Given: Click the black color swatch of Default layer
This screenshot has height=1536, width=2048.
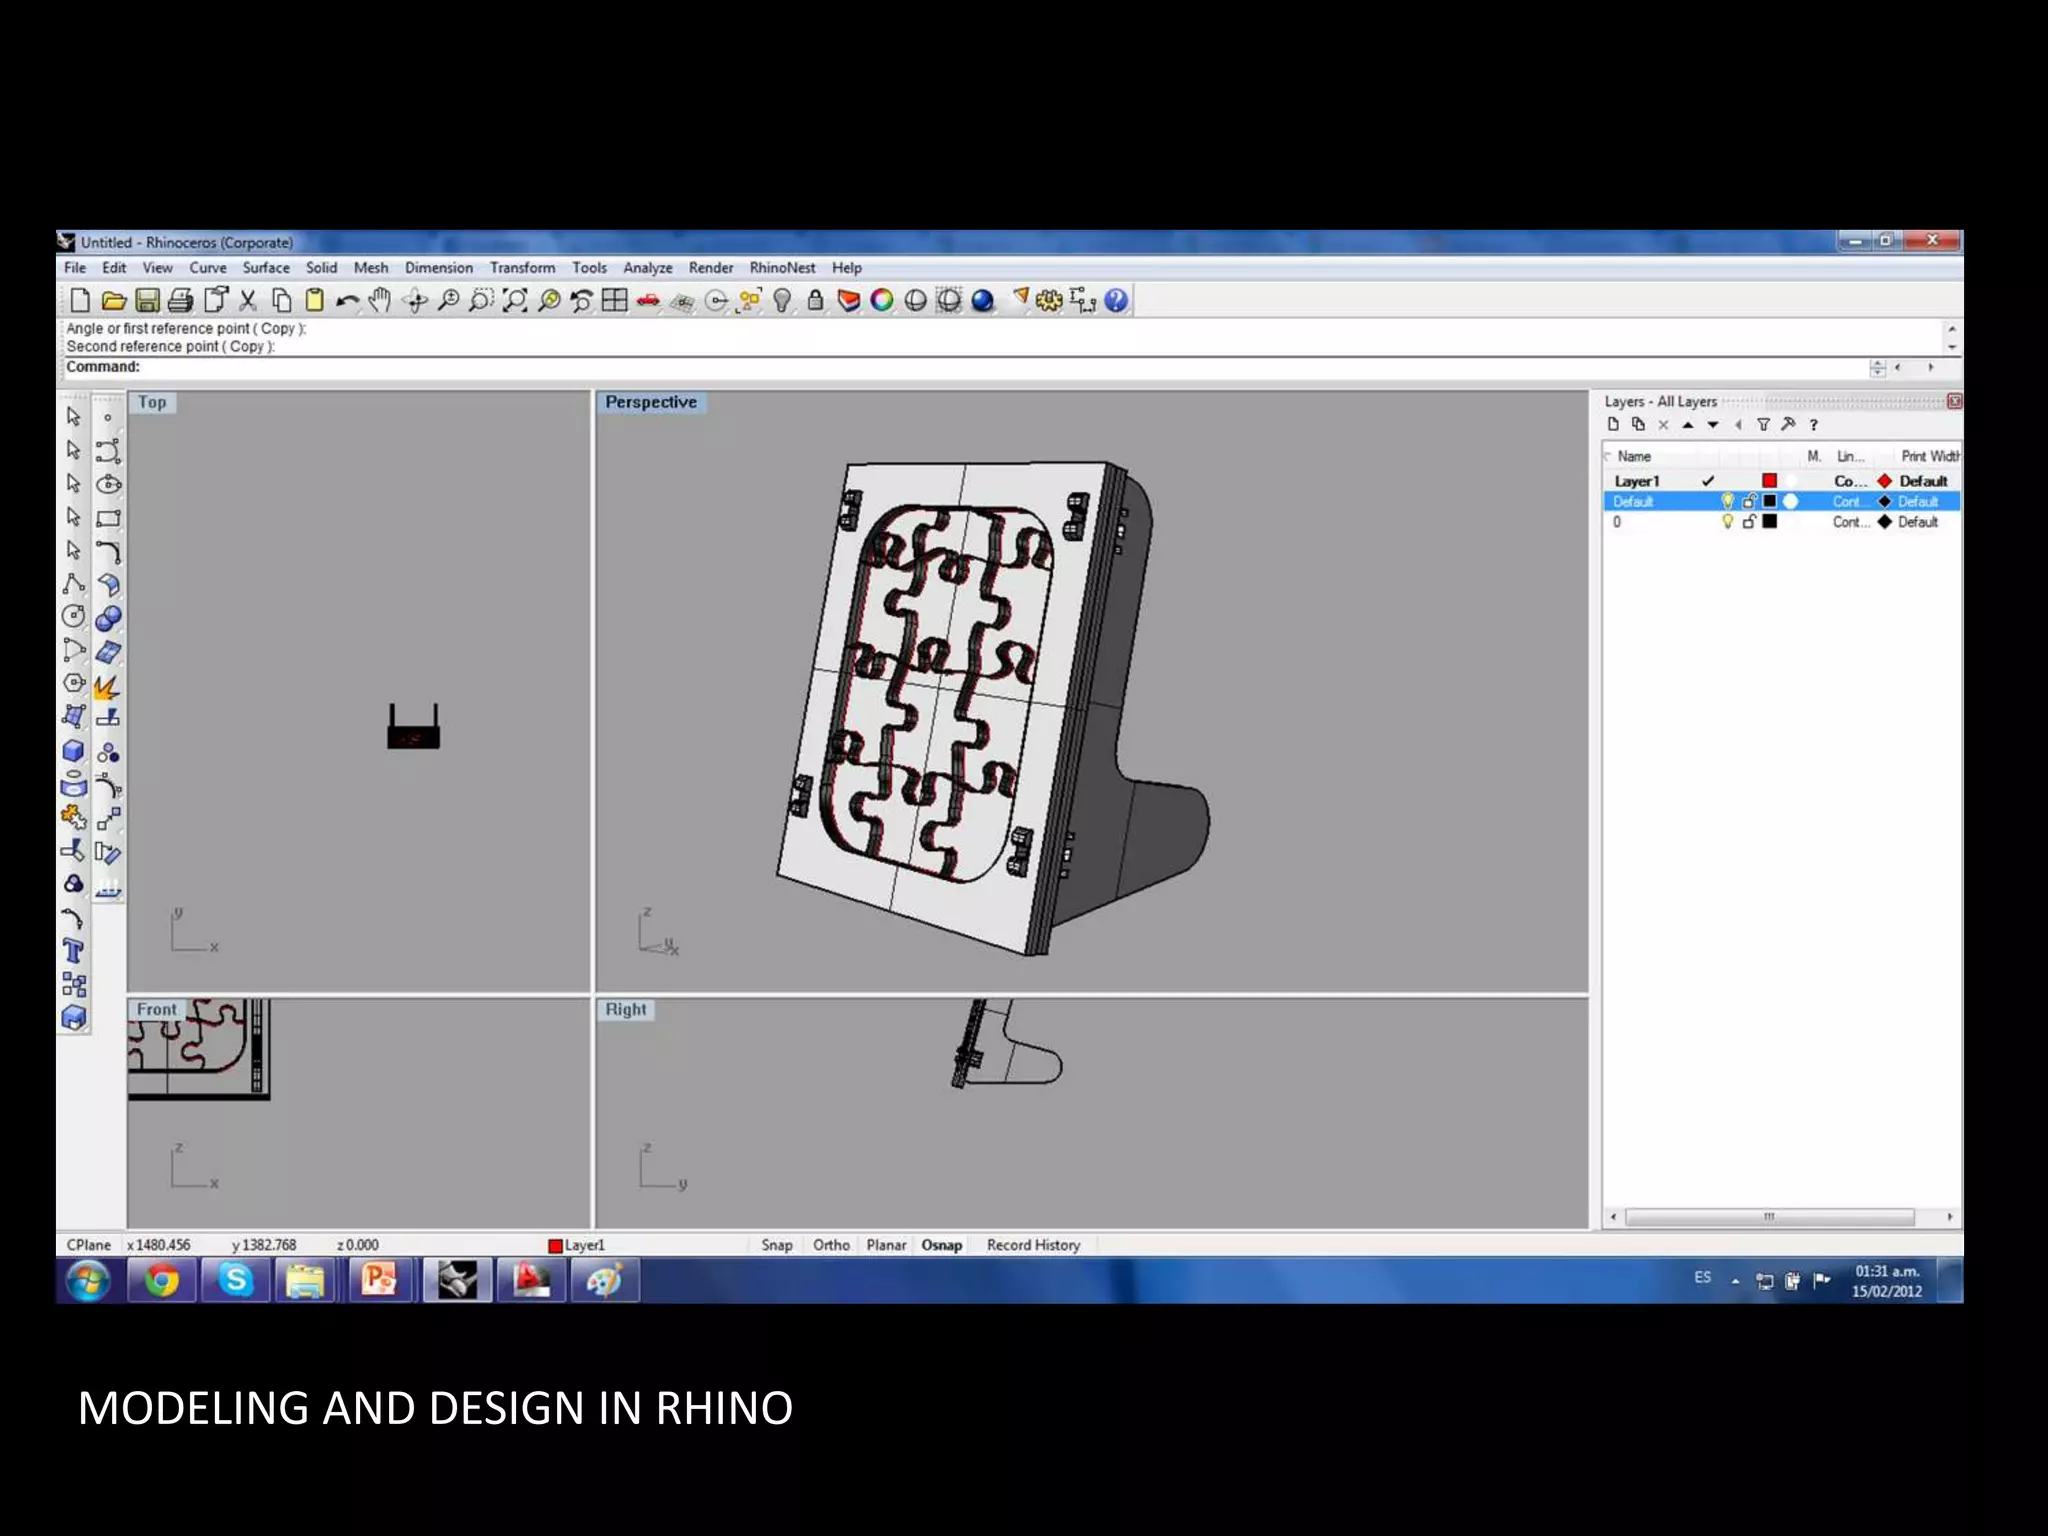Looking at the screenshot, I should point(1769,501).
